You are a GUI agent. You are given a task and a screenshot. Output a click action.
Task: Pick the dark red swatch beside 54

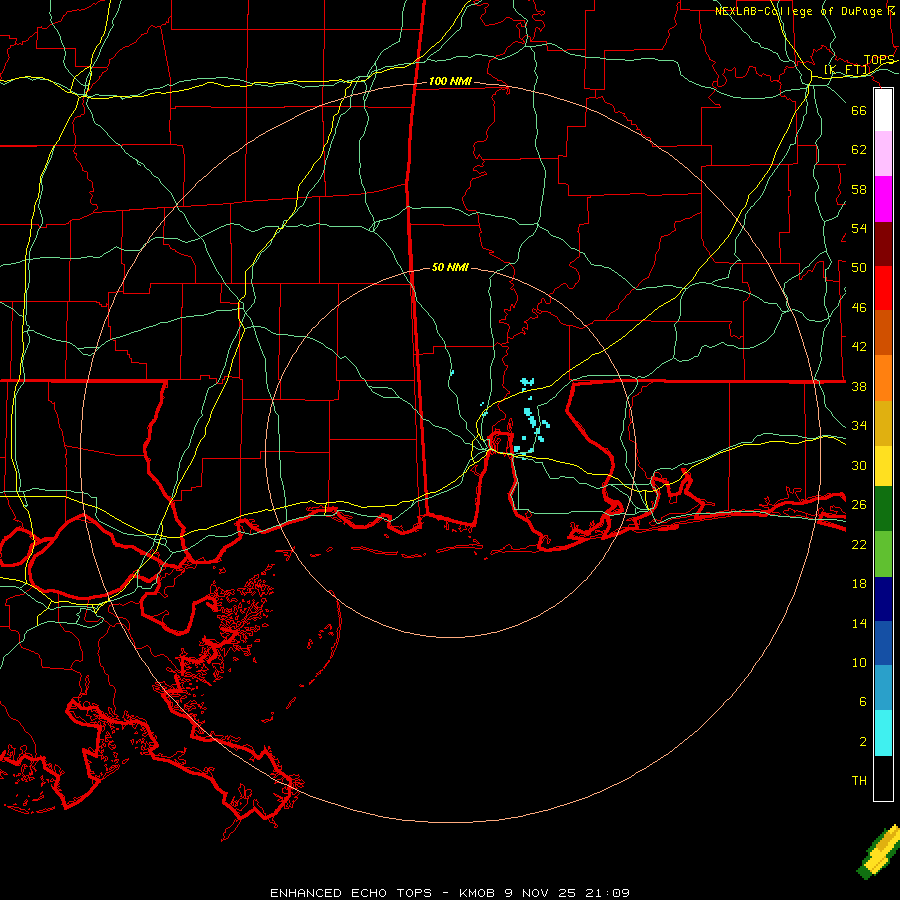click(883, 244)
